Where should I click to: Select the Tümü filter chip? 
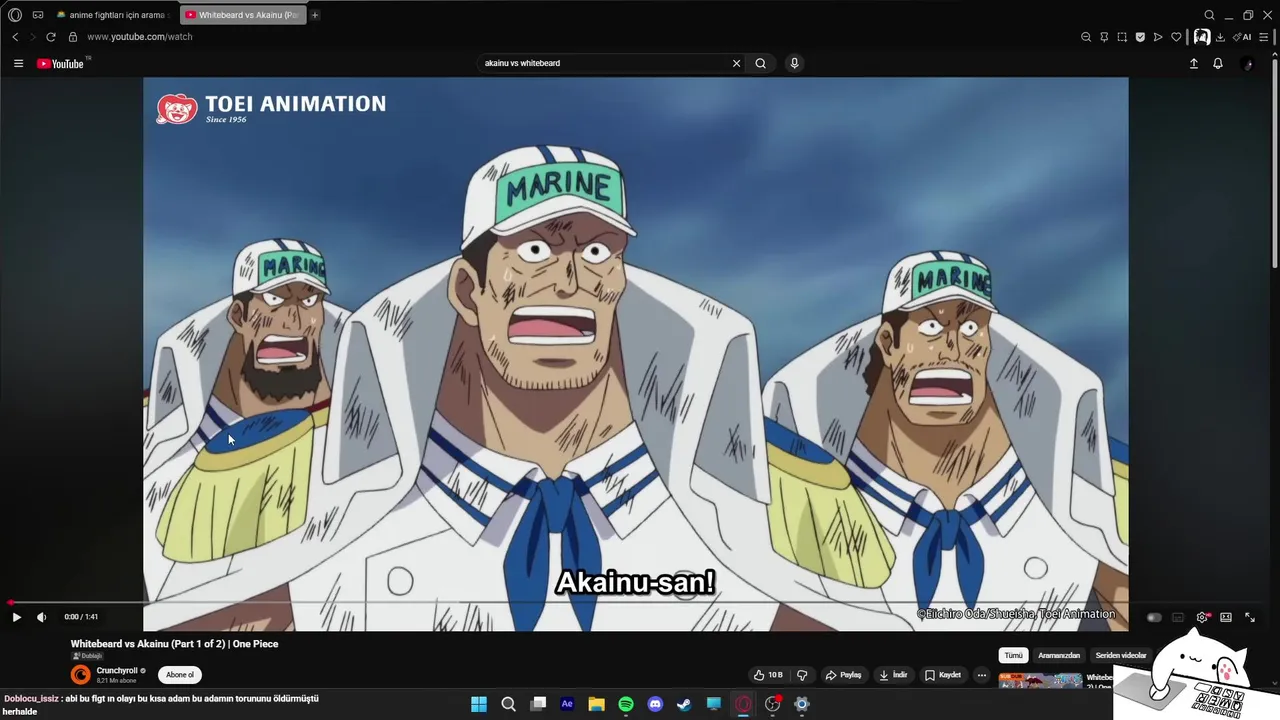pos(1013,655)
